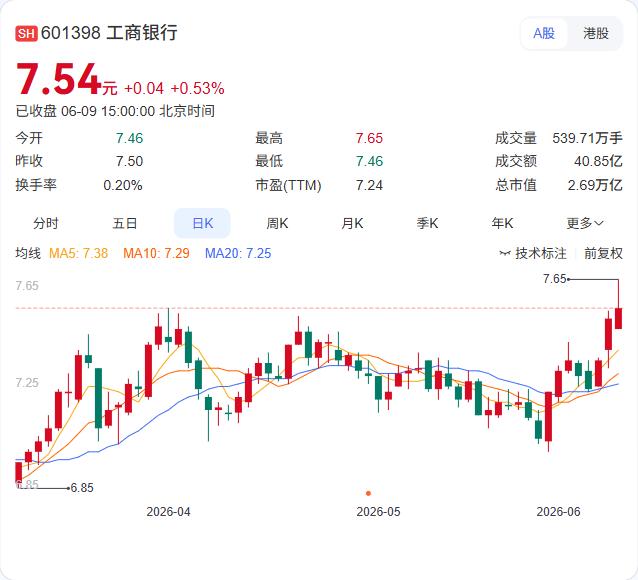The image size is (638, 580).
Task: Open the 更多 chart period dropdown
Action: coord(585,223)
